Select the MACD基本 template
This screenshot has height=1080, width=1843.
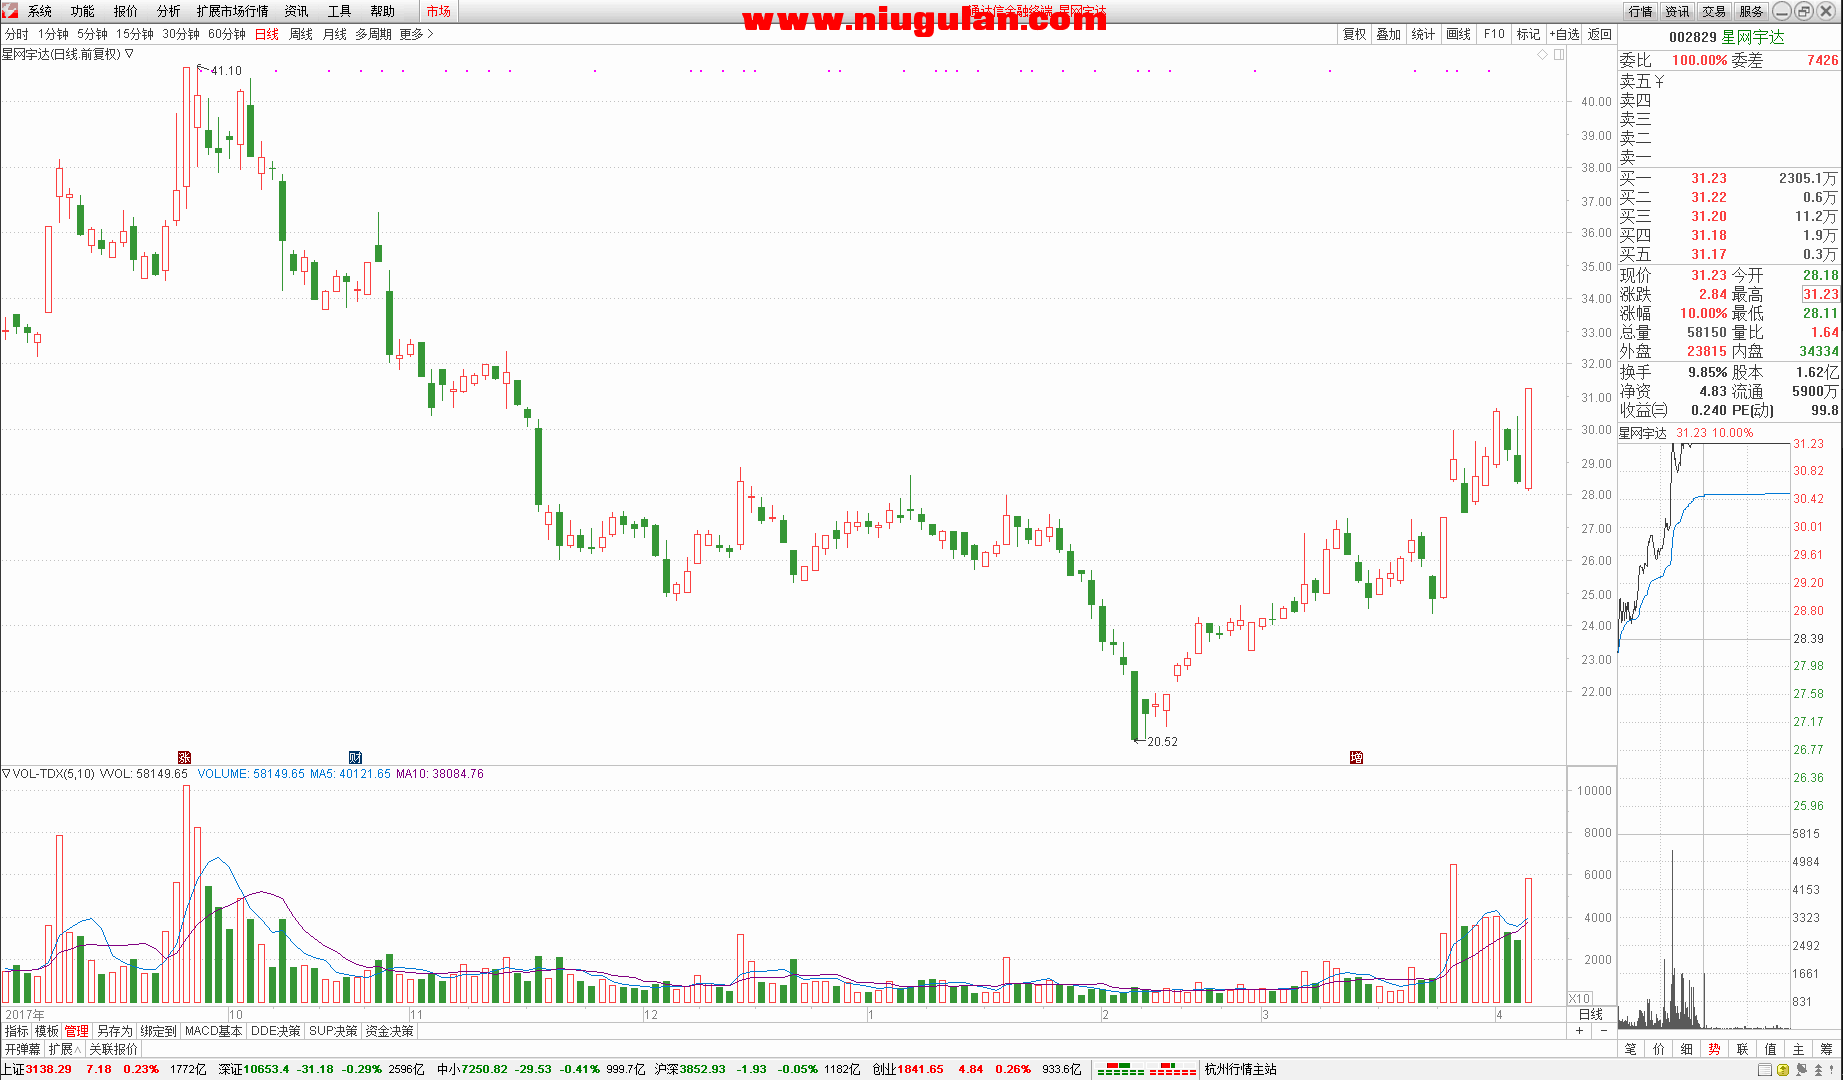pyautogui.click(x=214, y=1031)
